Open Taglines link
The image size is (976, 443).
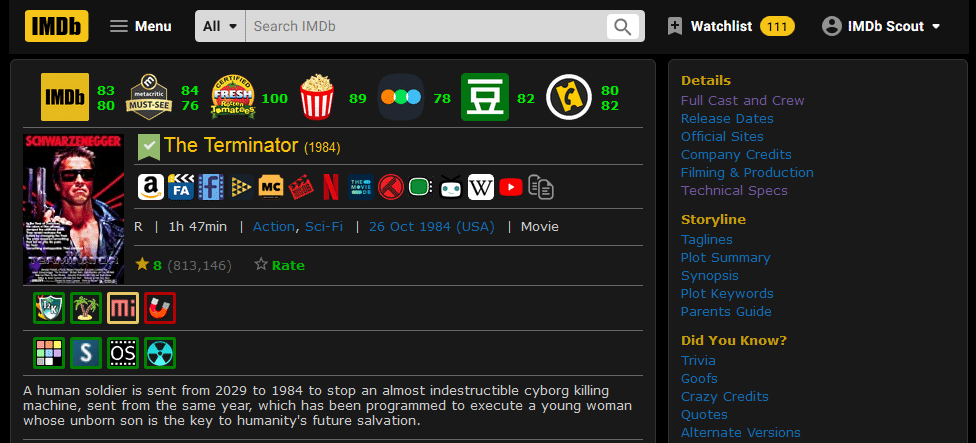706,240
